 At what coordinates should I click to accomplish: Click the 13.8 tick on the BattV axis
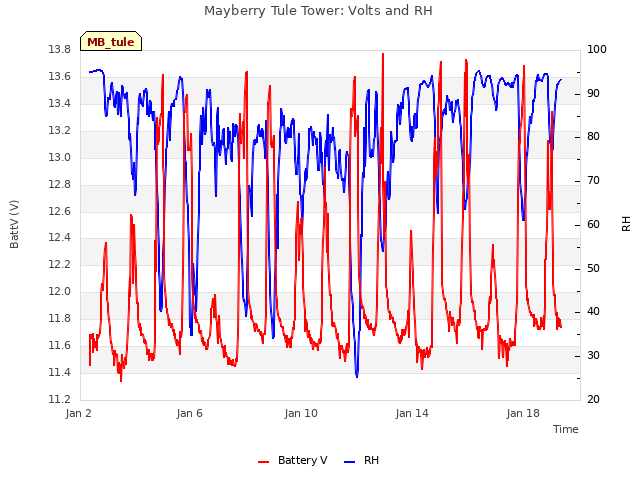60,49
